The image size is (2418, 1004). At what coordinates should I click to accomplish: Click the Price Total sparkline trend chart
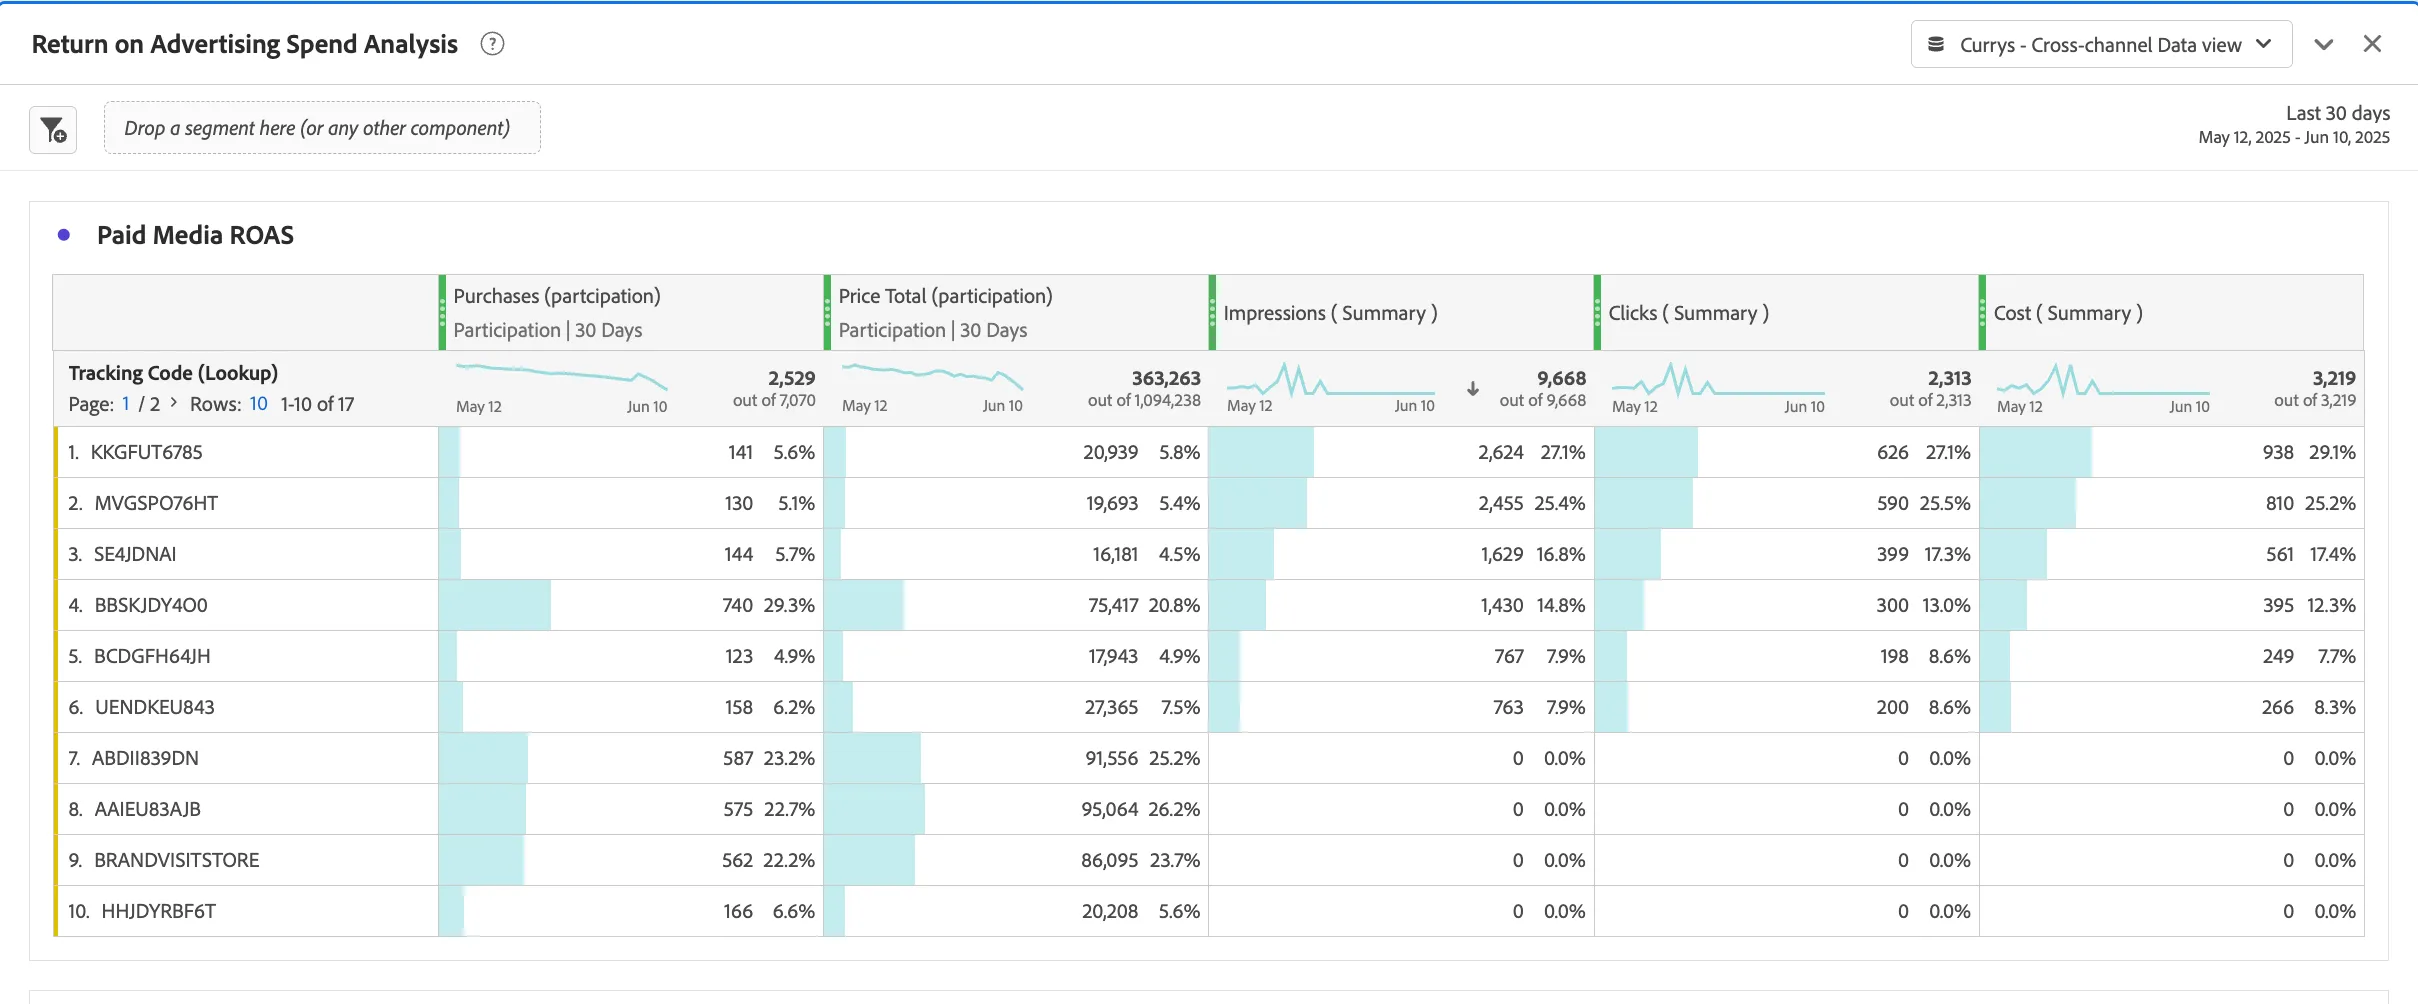click(932, 378)
